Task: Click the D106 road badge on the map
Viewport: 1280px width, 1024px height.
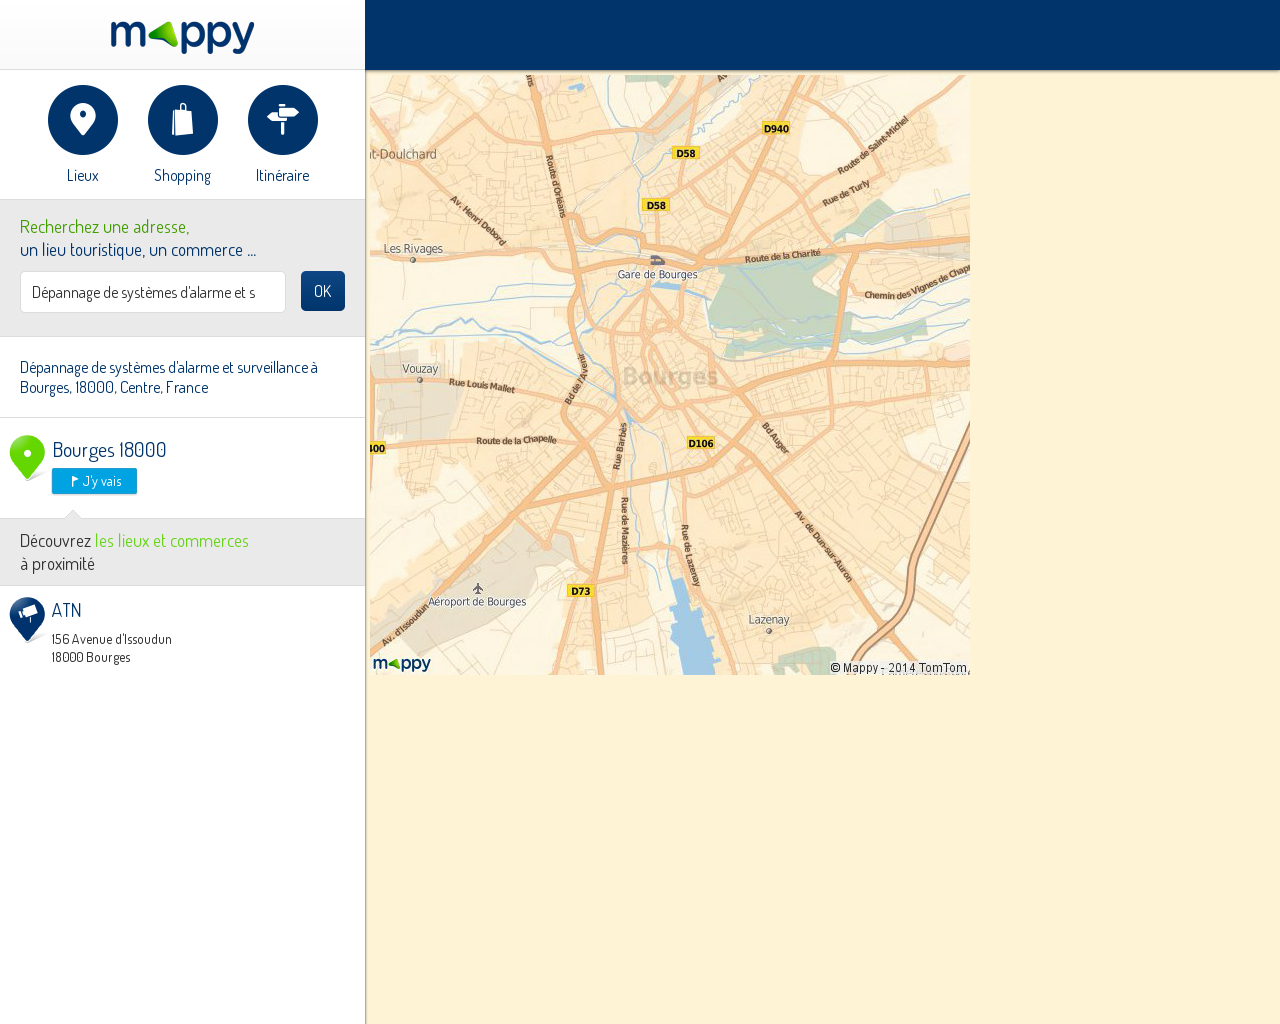Action: 701,443
